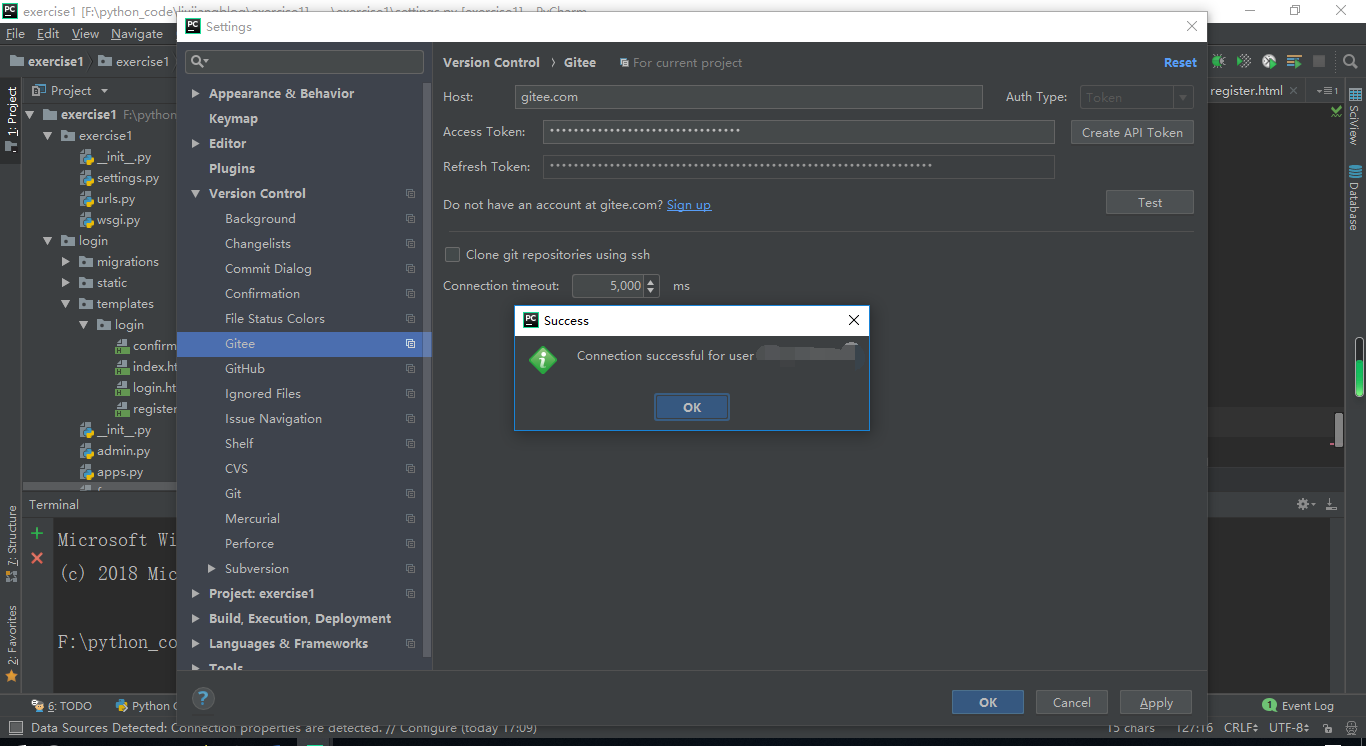Select Git in Version Control settings

[233, 494]
